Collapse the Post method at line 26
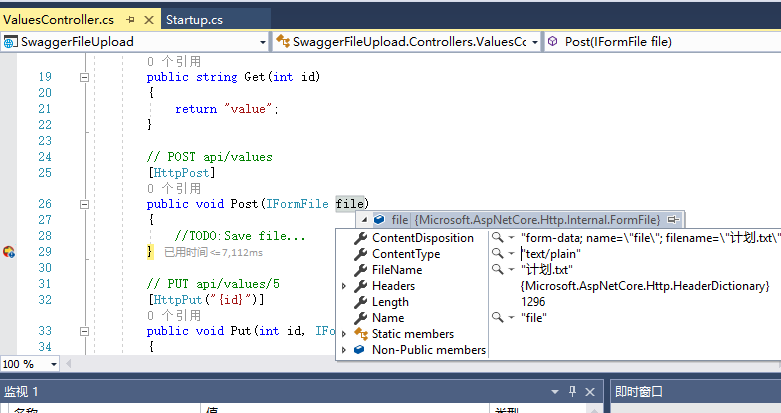 pyautogui.click(x=84, y=204)
